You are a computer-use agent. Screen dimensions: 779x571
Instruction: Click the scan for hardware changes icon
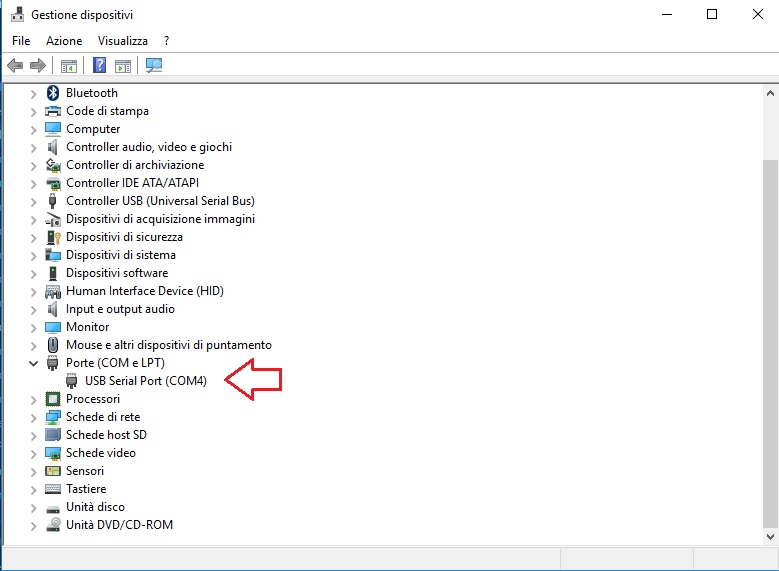154,65
